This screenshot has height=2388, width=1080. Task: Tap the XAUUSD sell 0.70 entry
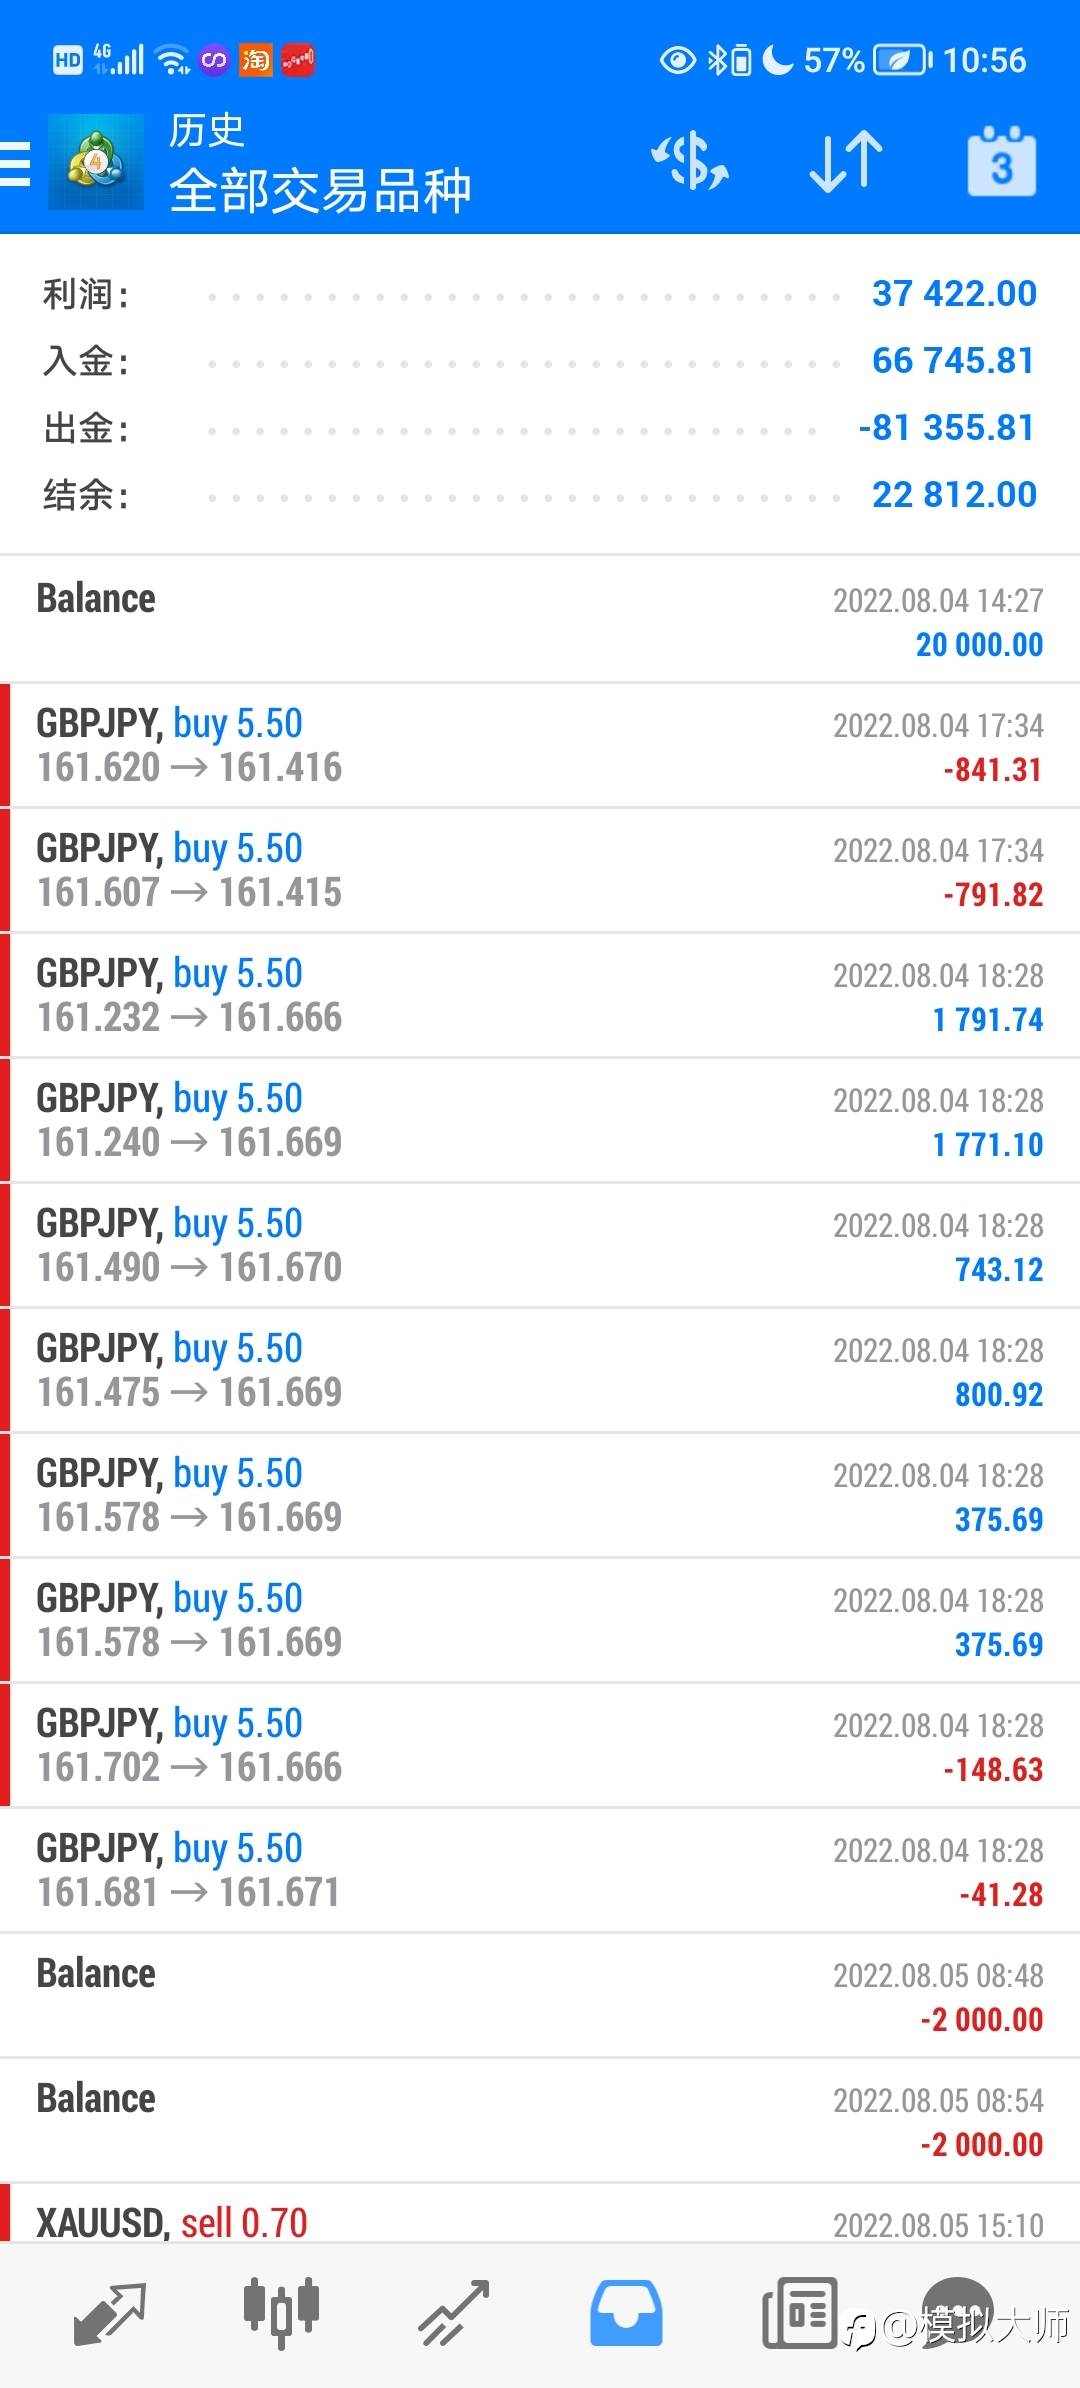click(x=540, y=2214)
